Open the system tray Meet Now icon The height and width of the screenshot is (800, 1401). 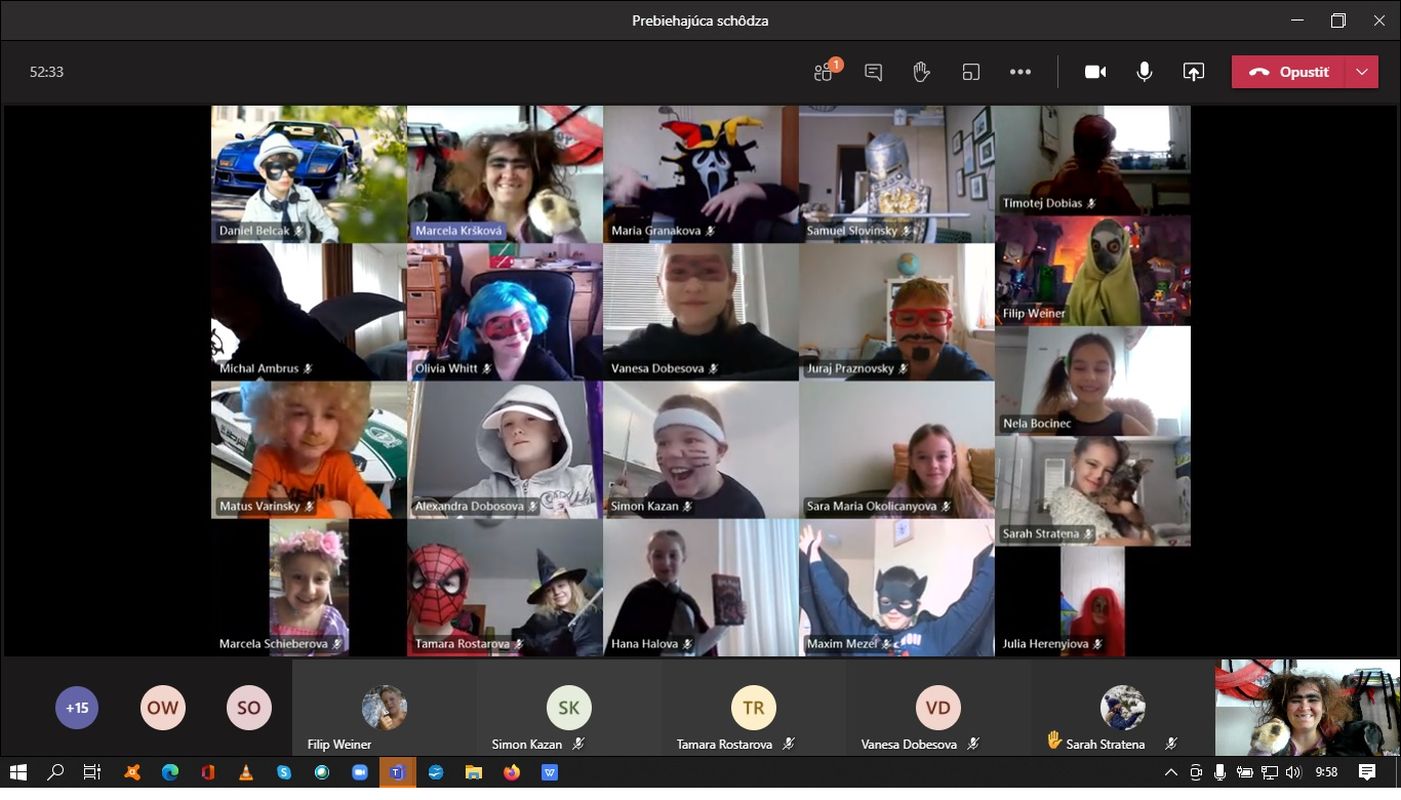pos(1196,772)
